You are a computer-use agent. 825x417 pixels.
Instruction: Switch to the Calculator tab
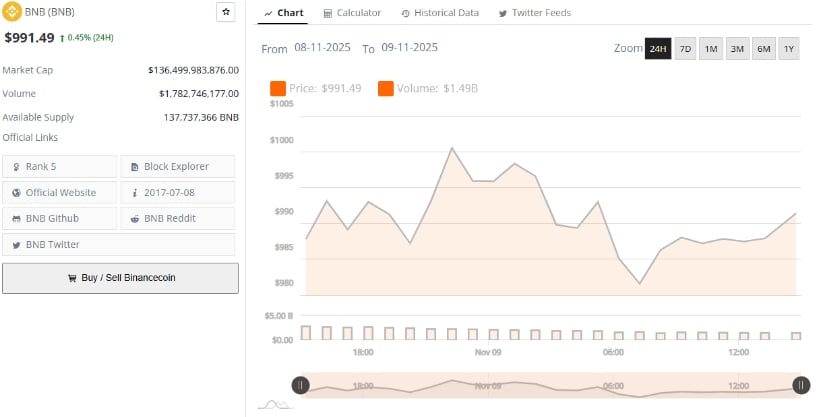[x=352, y=13]
